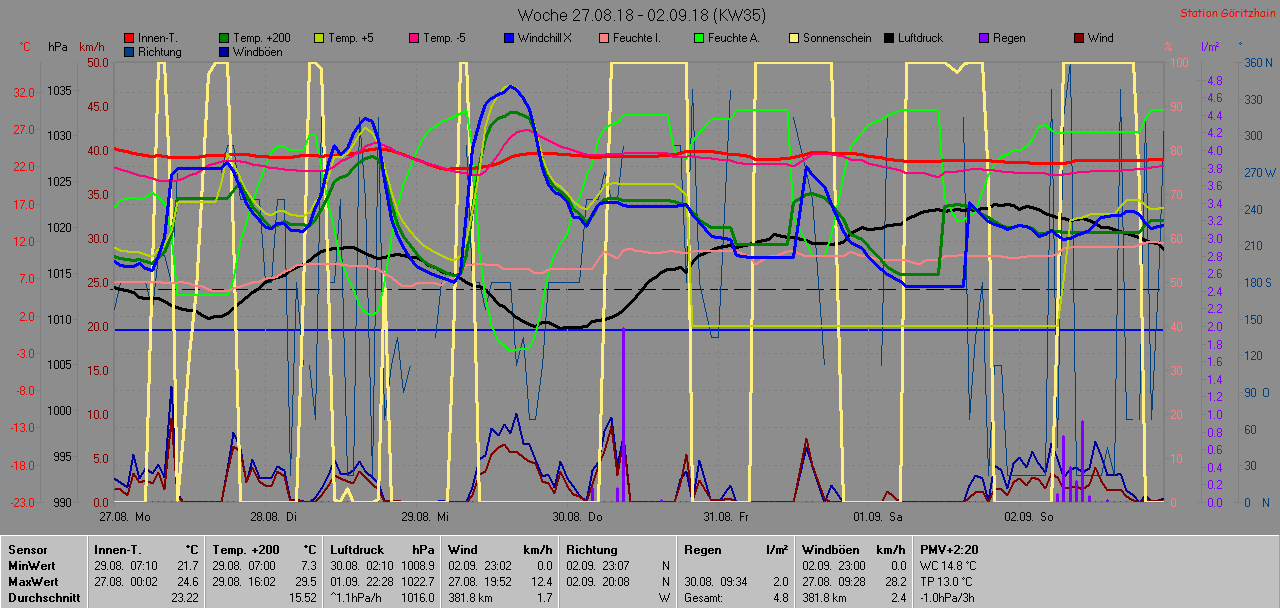This screenshot has height=608, width=1280.
Task: Select the 30.08. Do date marker
Action: [579, 517]
